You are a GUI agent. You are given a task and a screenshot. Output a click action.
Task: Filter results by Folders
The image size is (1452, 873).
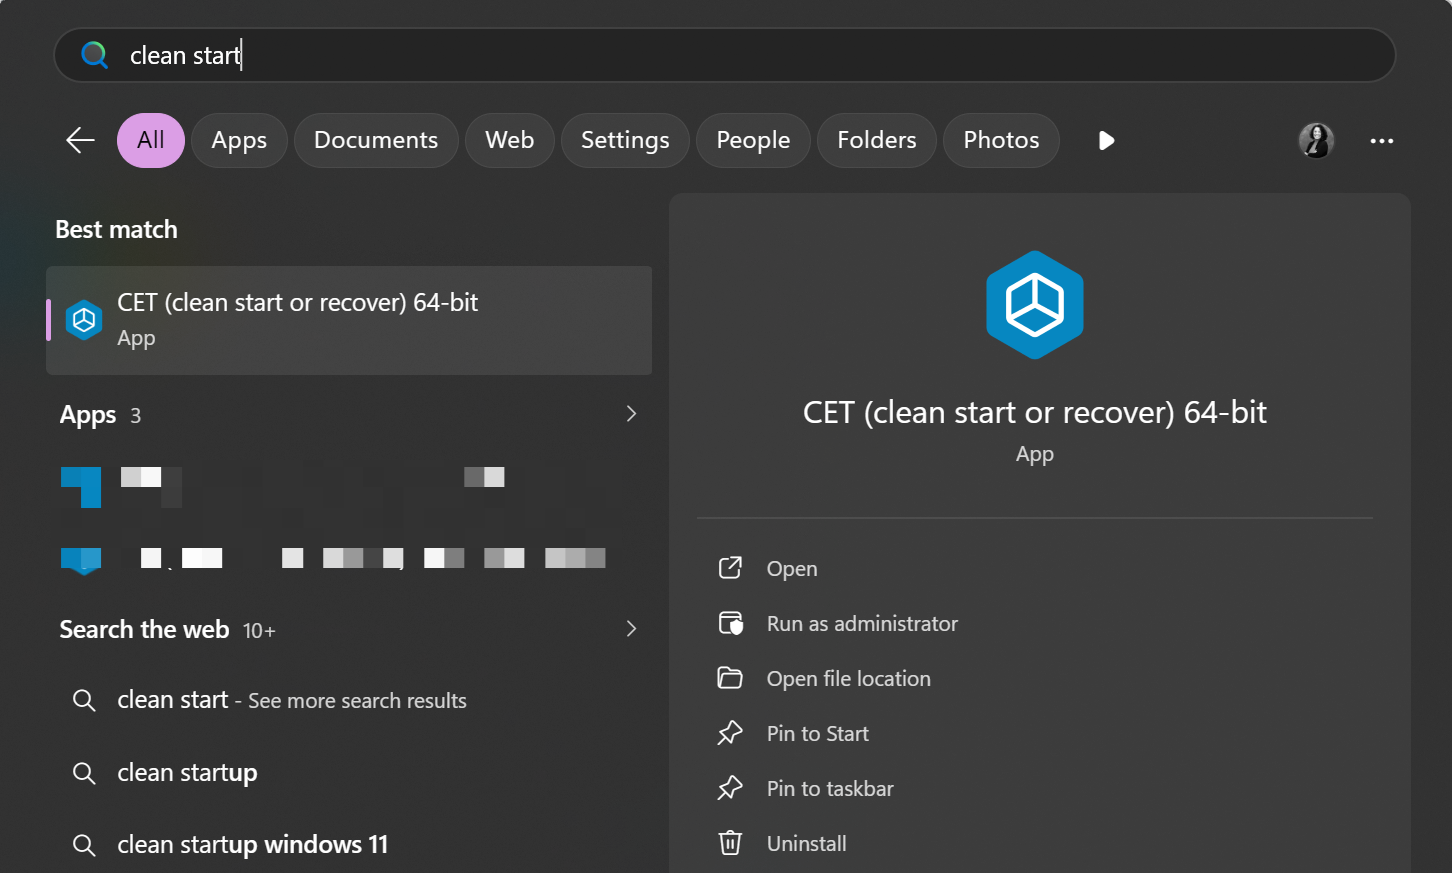pyautogui.click(x=877, y=140)
